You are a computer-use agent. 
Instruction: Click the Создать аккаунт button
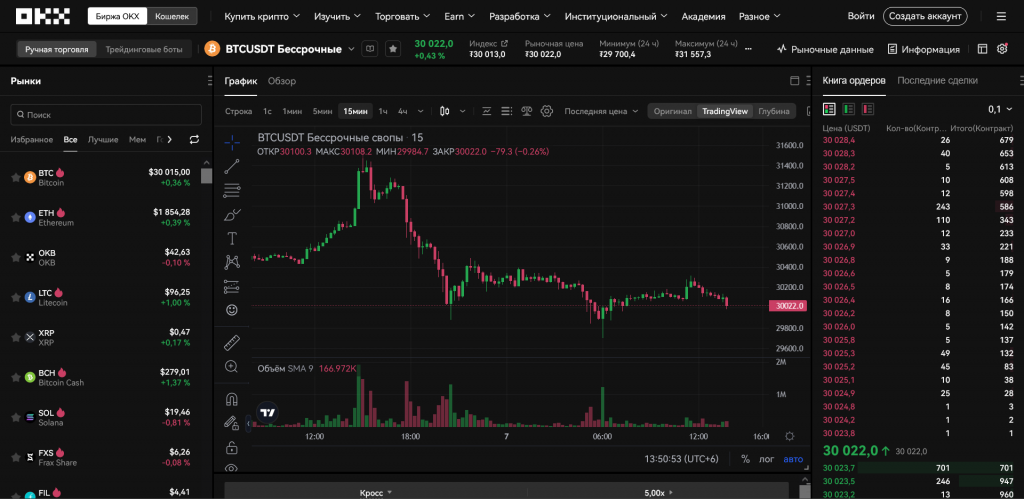pos(925,17)
